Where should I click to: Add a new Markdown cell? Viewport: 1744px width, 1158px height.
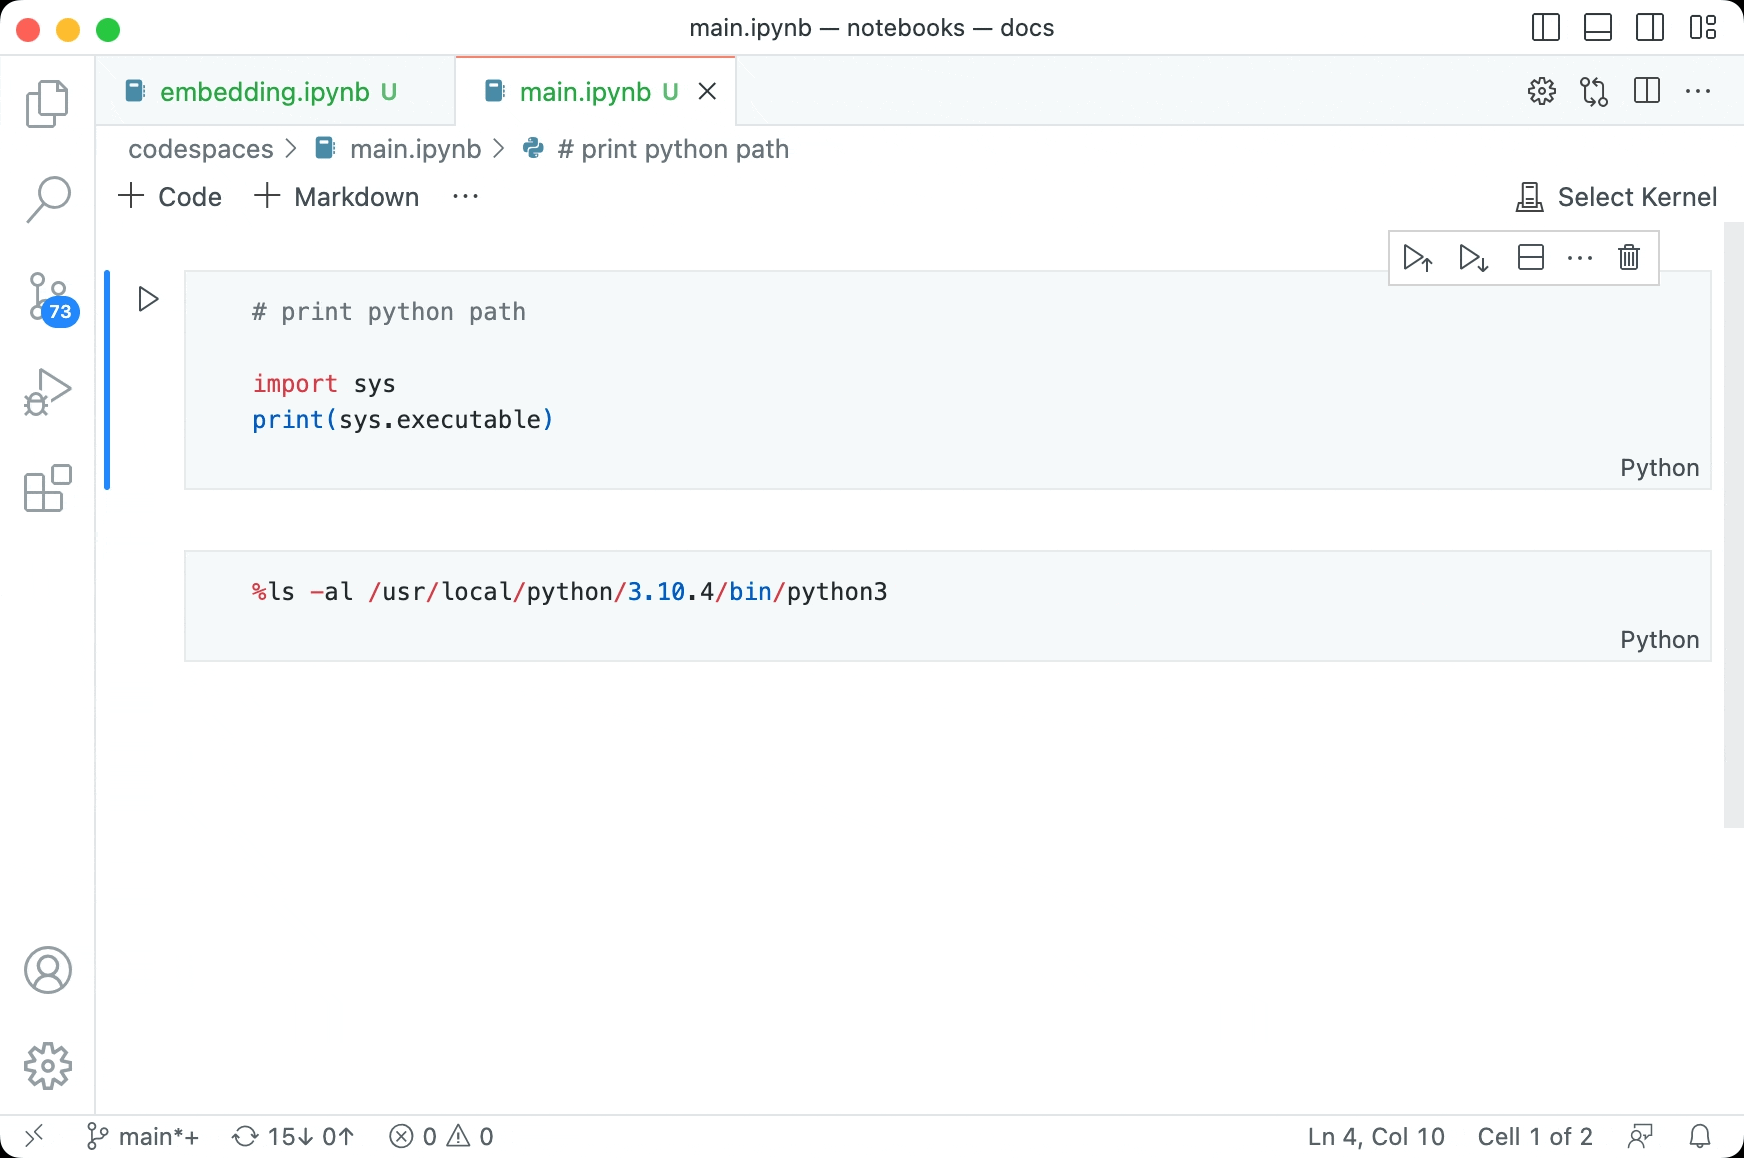(335, 196)
